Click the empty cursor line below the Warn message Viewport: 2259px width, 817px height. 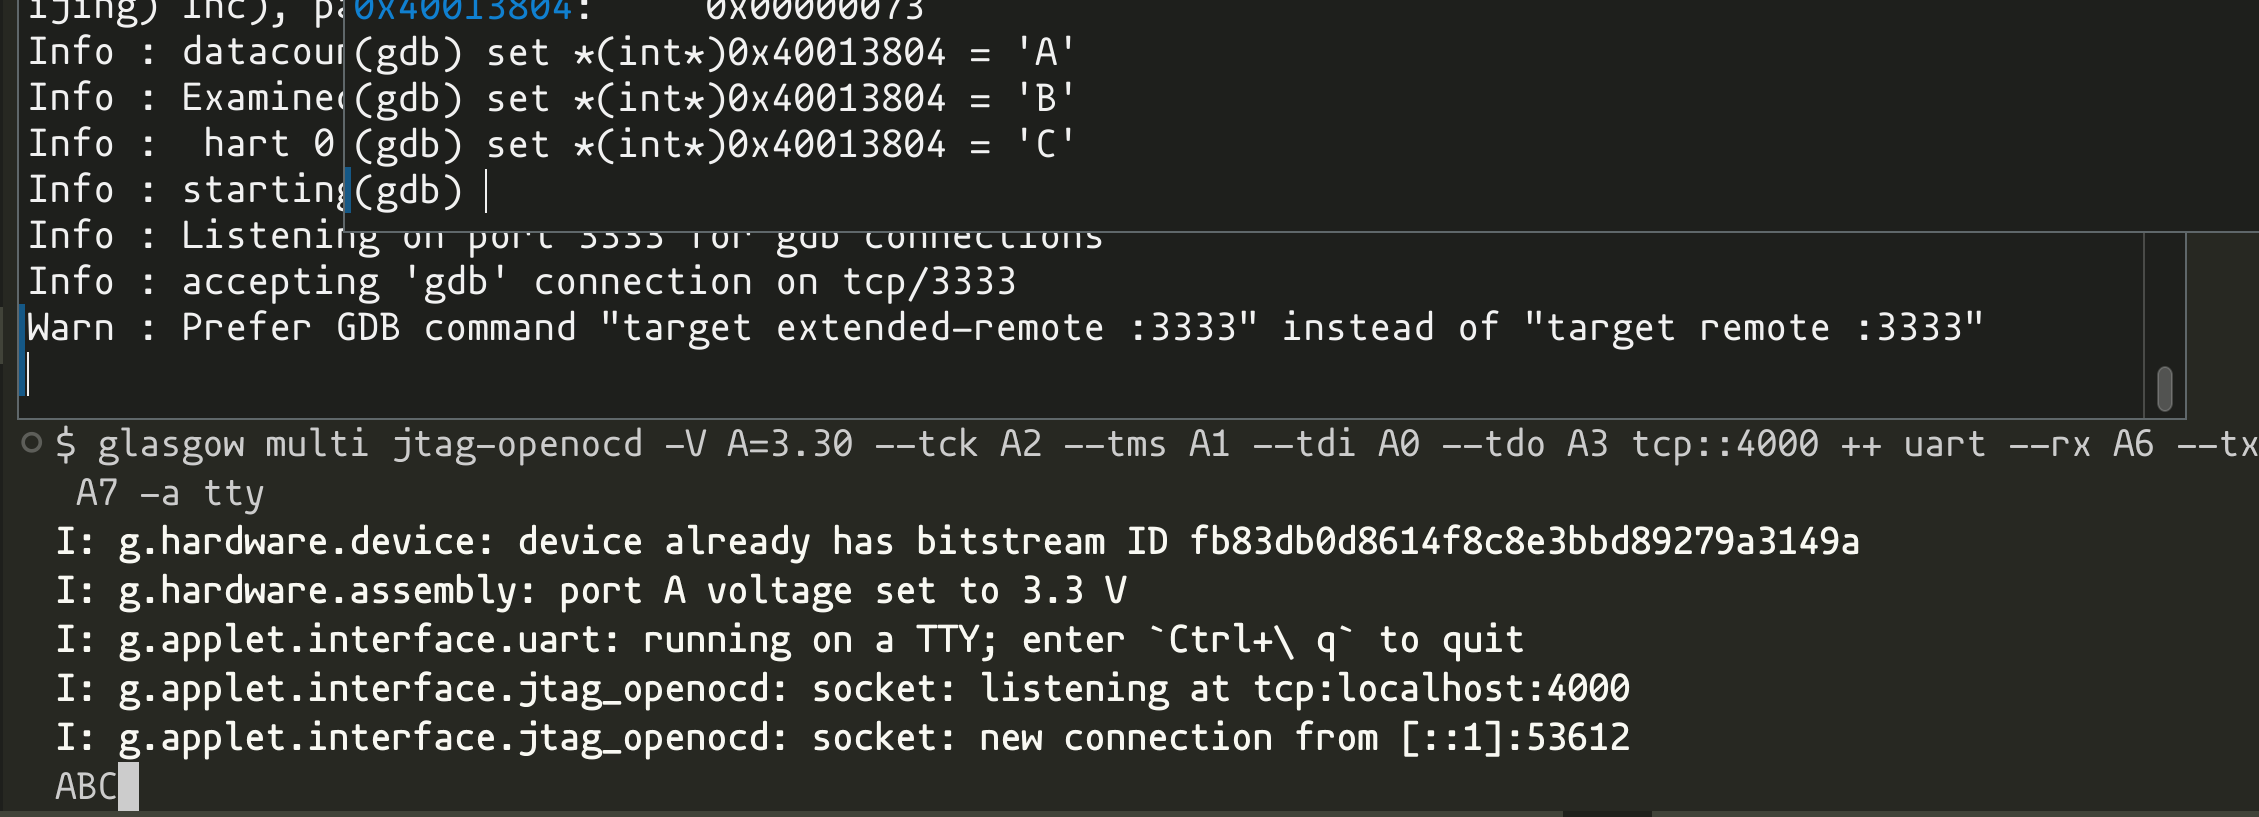1080,375
